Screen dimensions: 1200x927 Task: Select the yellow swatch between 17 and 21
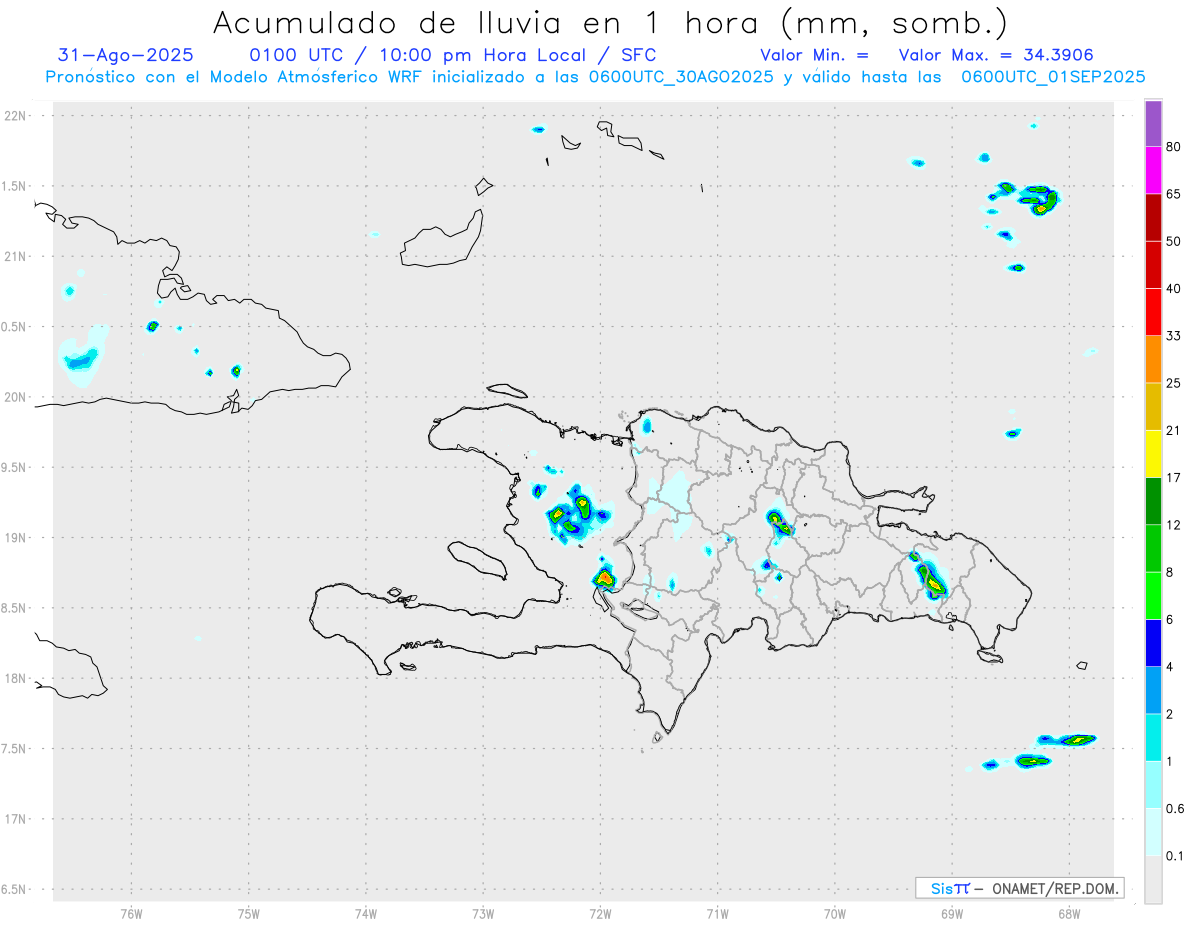point(1153,454)
